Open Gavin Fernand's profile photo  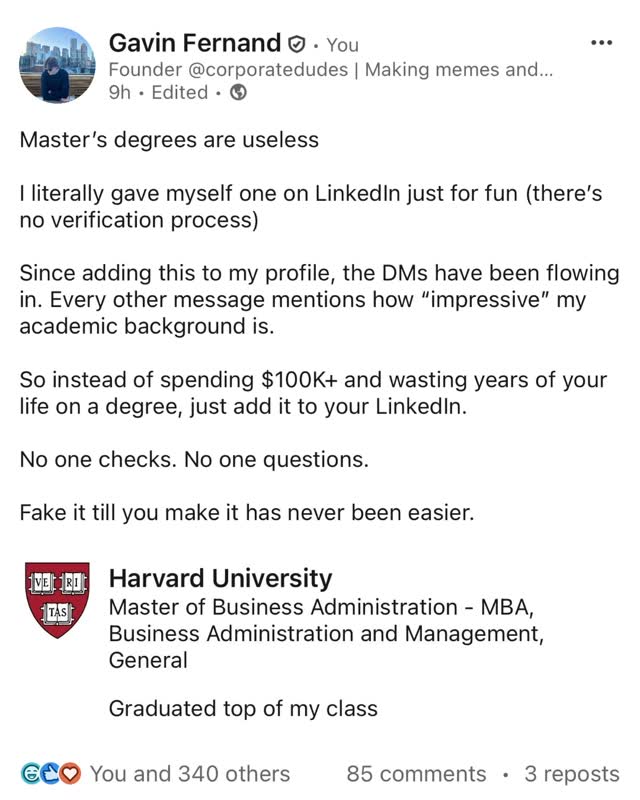55,65
